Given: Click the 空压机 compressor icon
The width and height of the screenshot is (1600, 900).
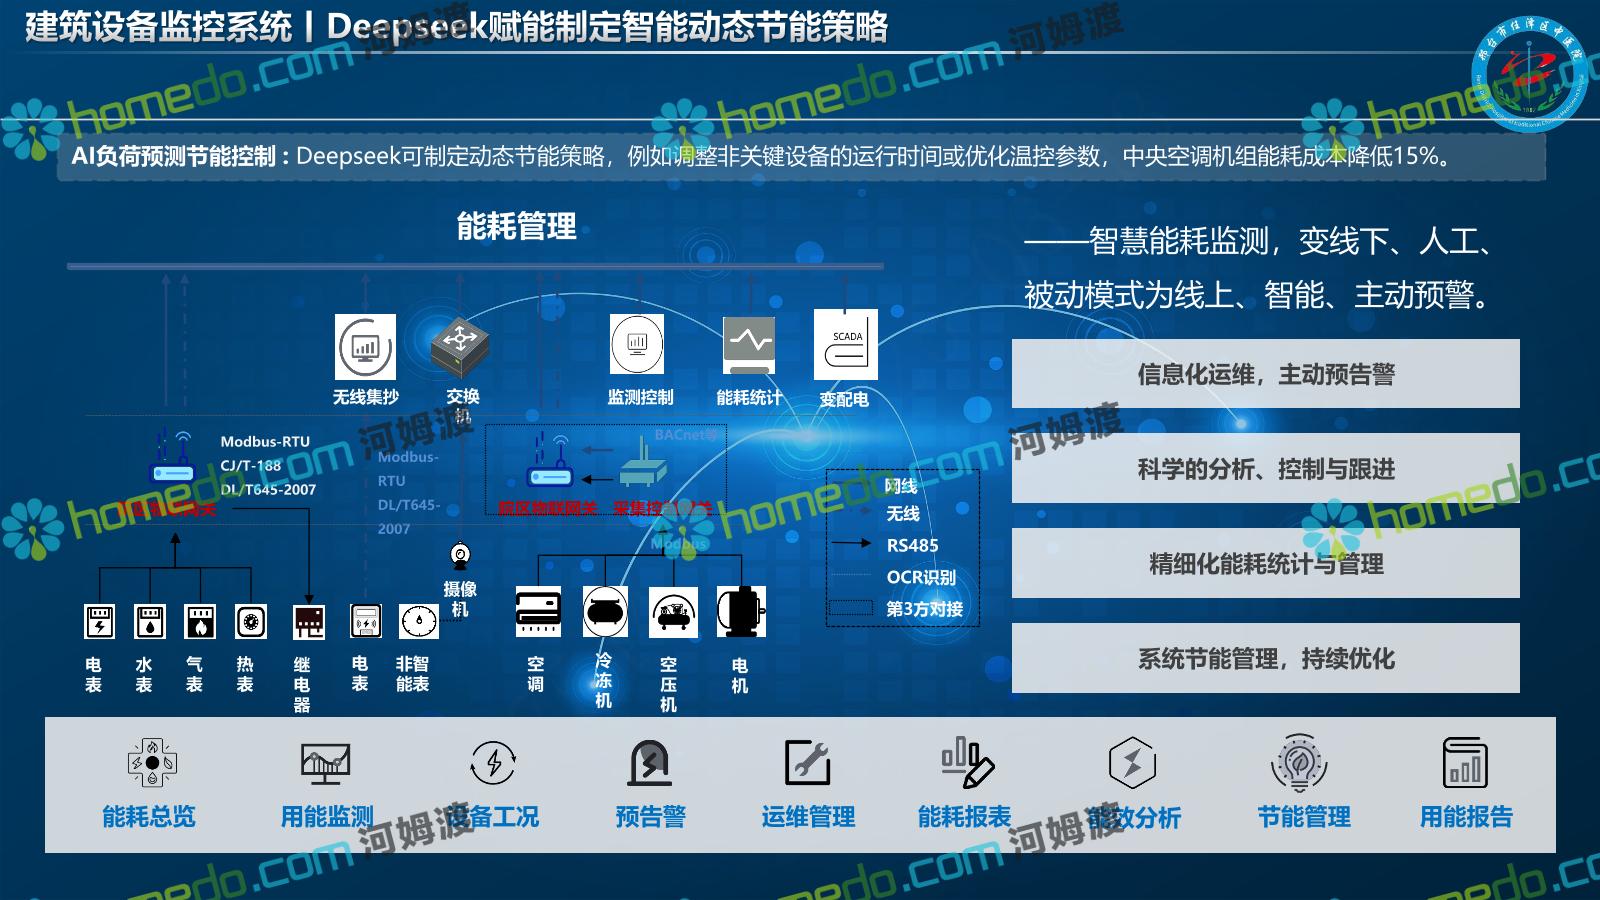Looking at the screenshot, I should pos(673,611).
